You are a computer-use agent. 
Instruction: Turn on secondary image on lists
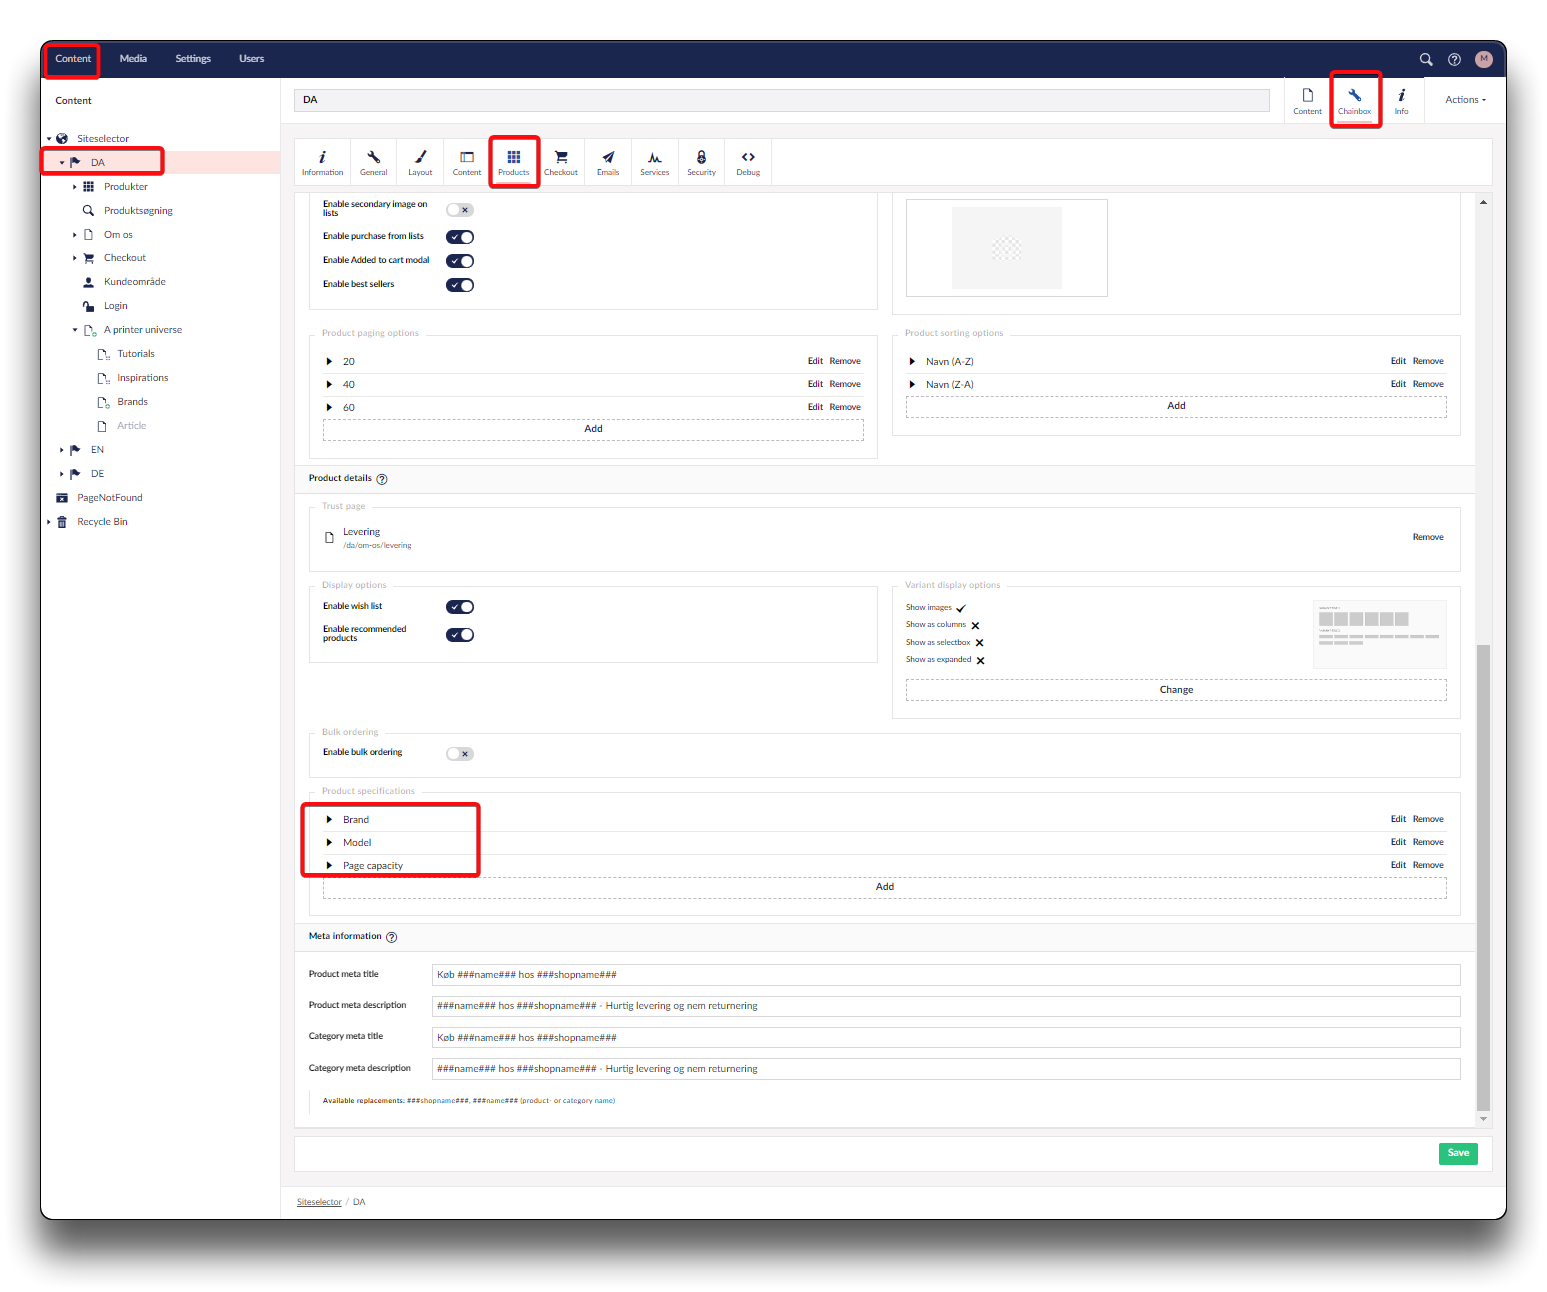click(x=460, y=210)
